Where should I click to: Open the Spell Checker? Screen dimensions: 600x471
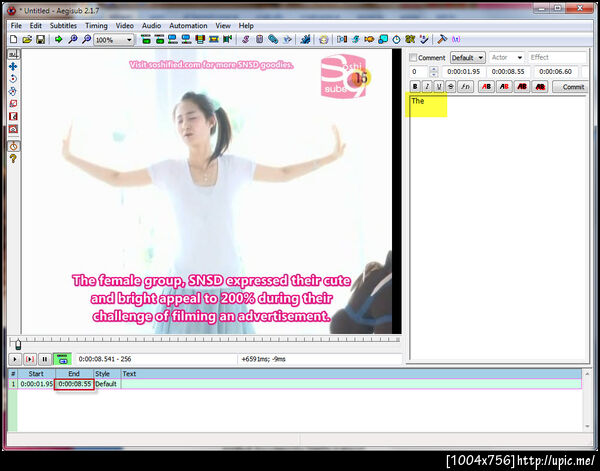tap(424, 39)
